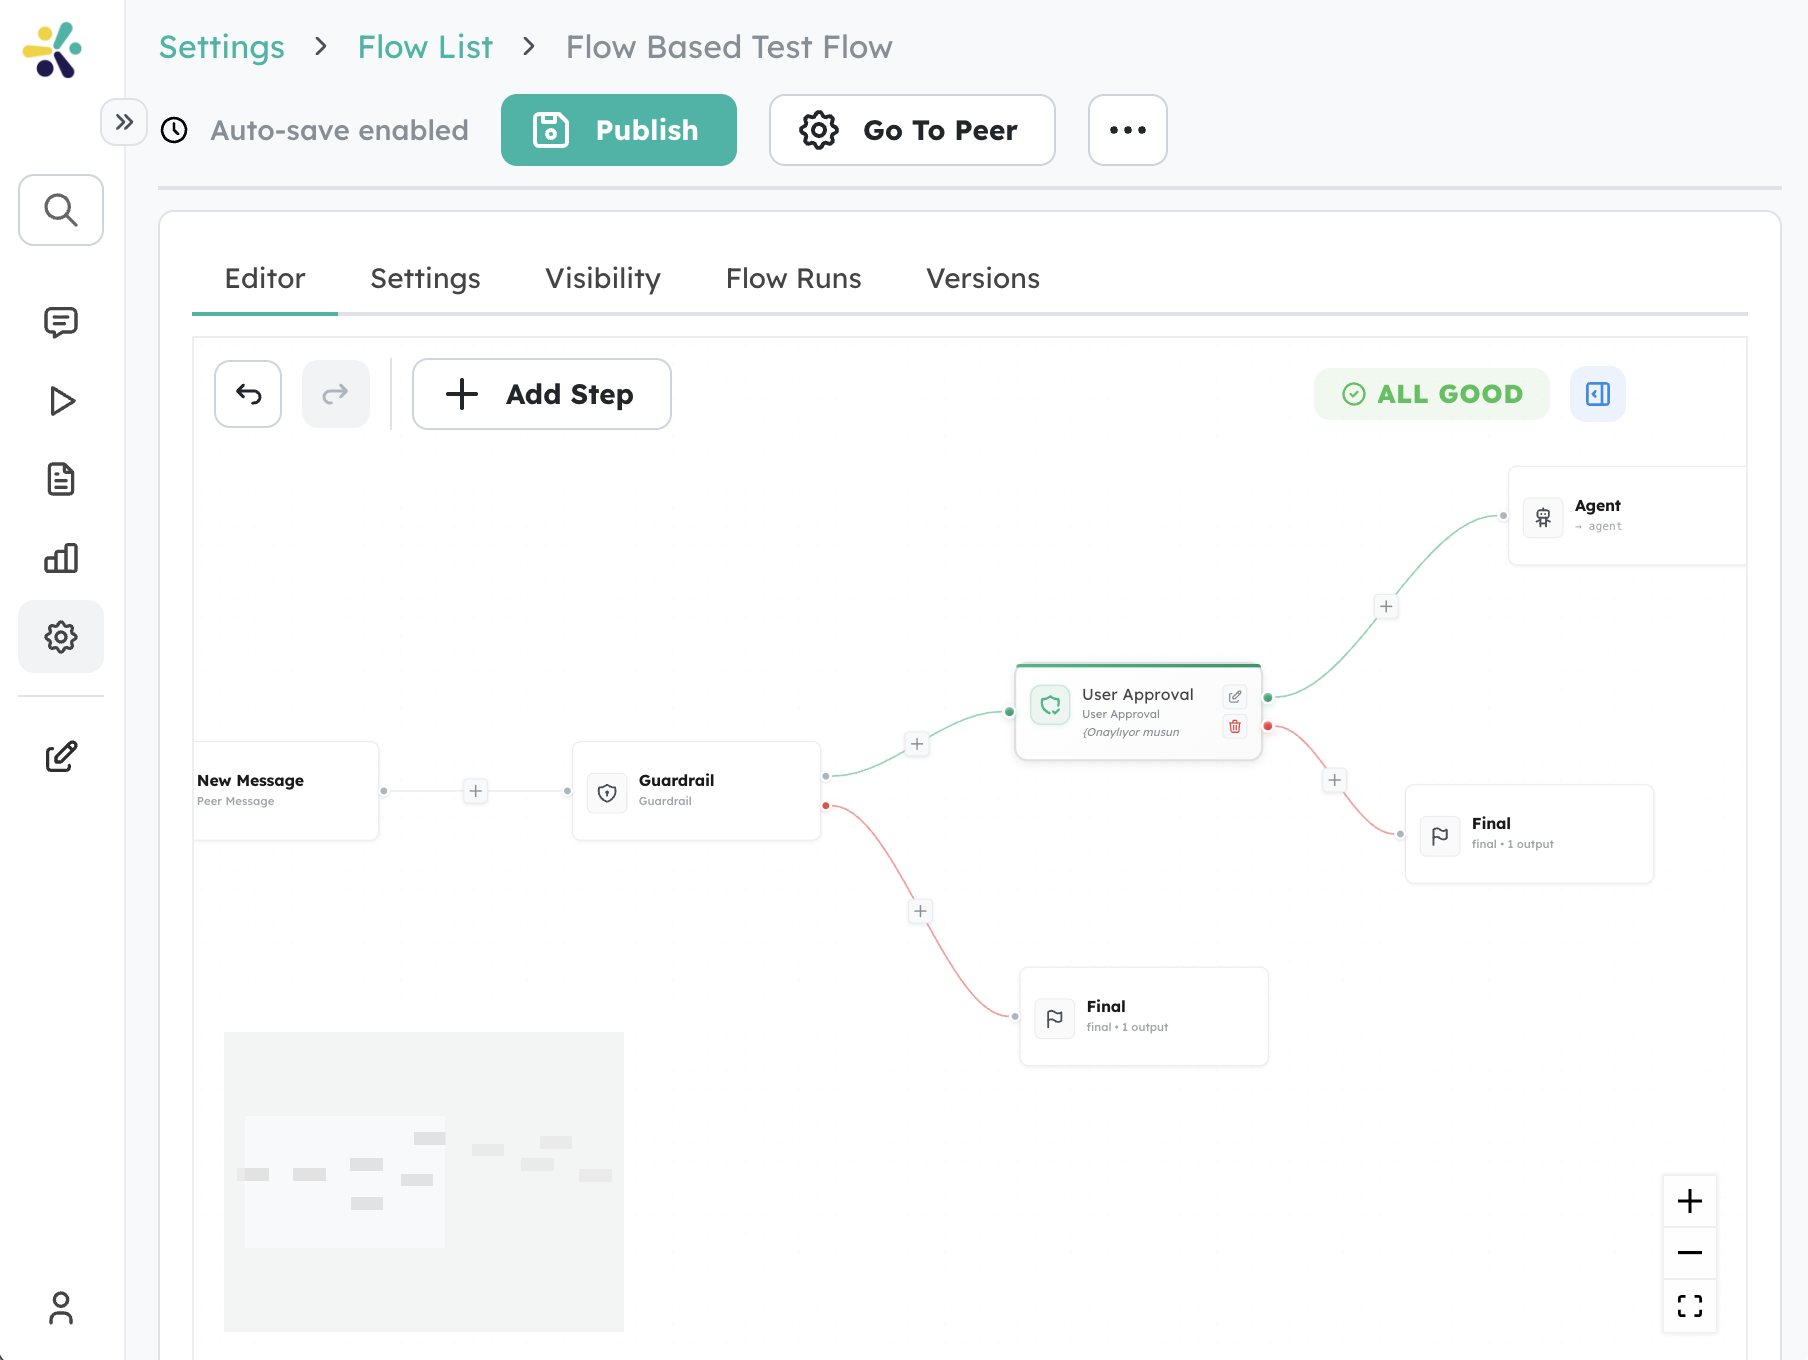Add a step on Guardrail fail branch
Viewport: 1808px width, 1360px height.
coord(918,911)
